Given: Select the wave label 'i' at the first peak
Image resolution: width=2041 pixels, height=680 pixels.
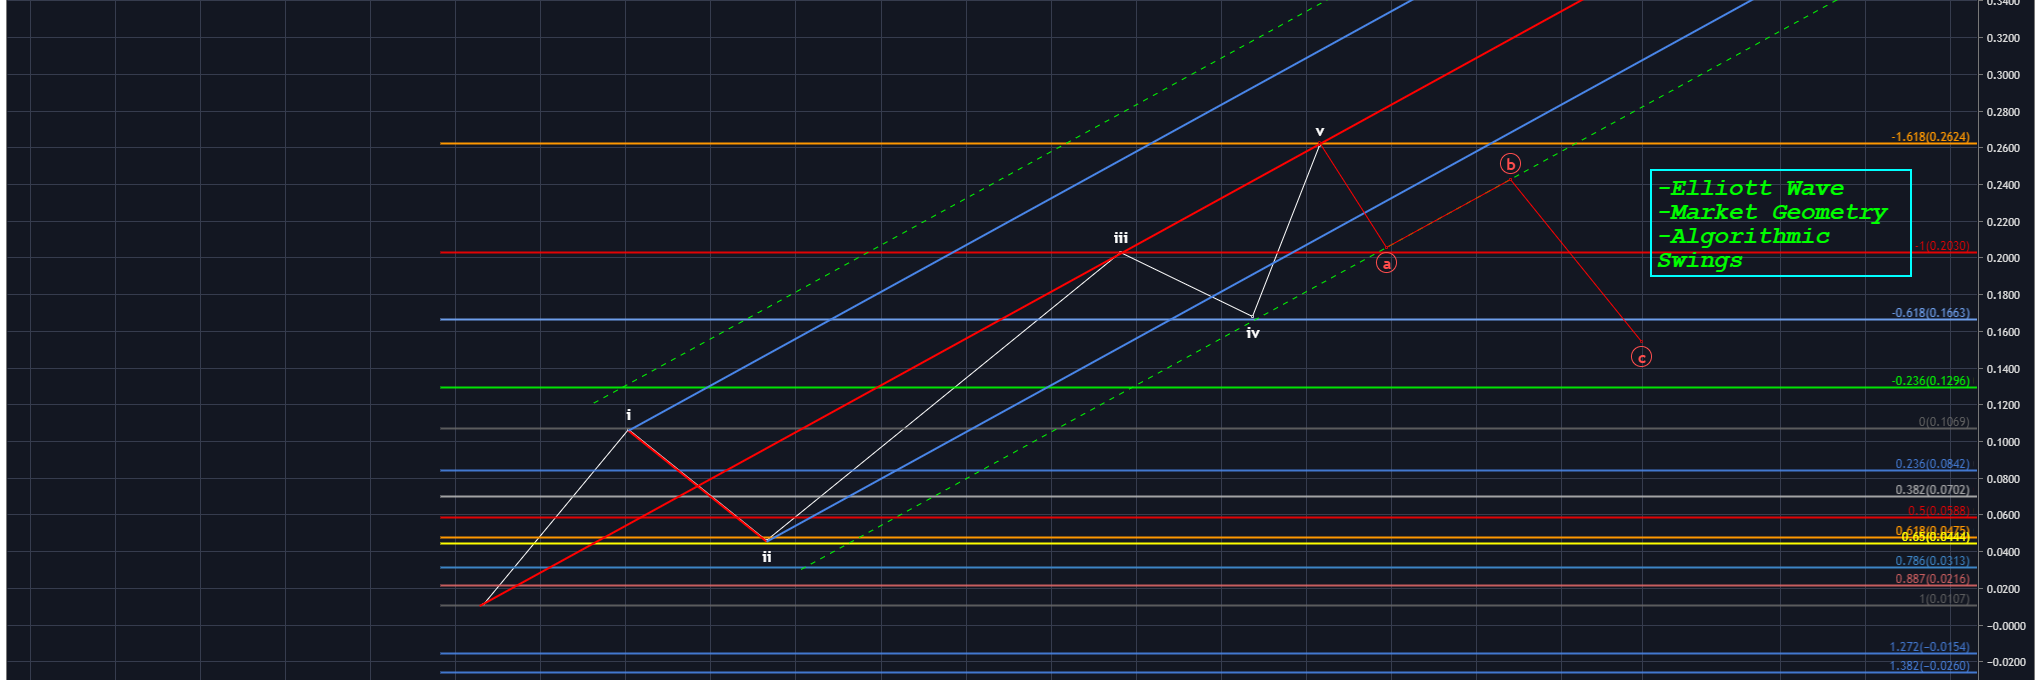Looking at the screenshot, I should pyautogui.click(x=628, y=415).
